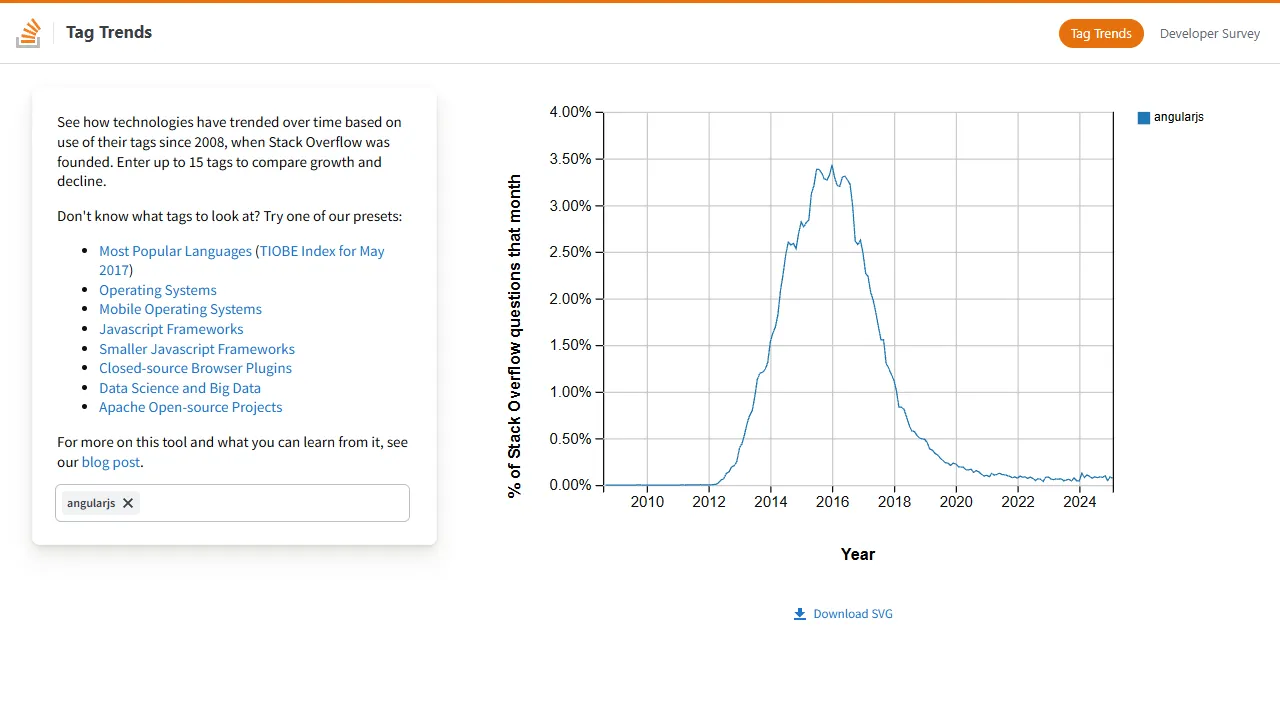Click the 2.50% y-axis label

[570, 252]
